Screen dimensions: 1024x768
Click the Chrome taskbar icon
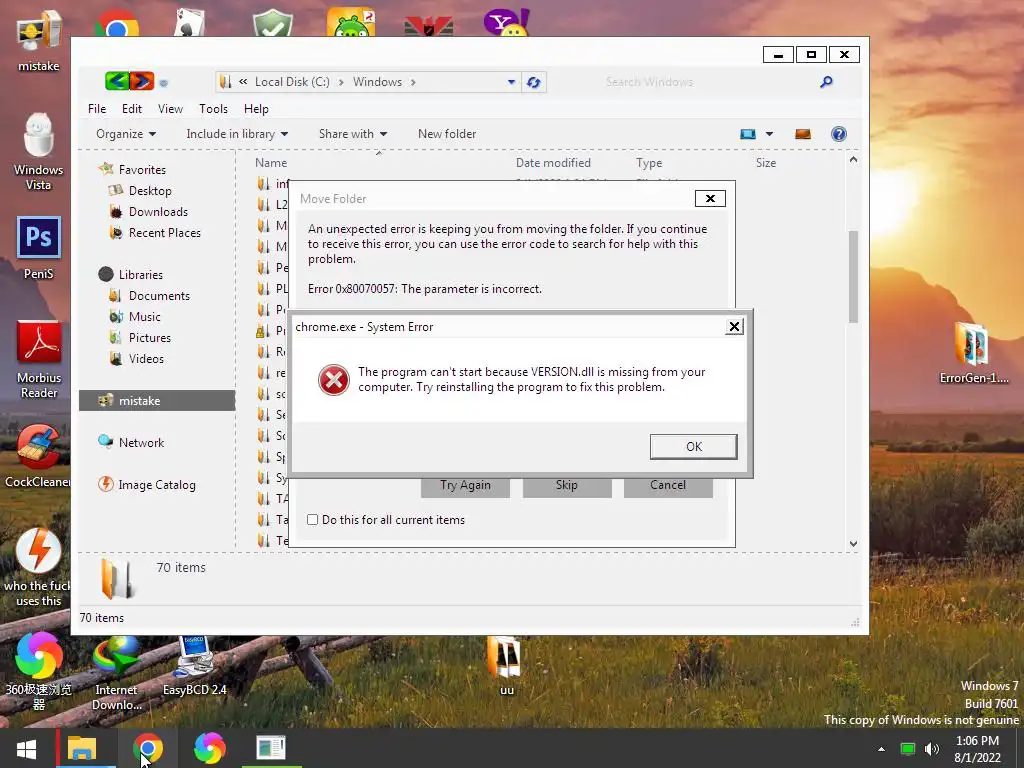point(148,748)
